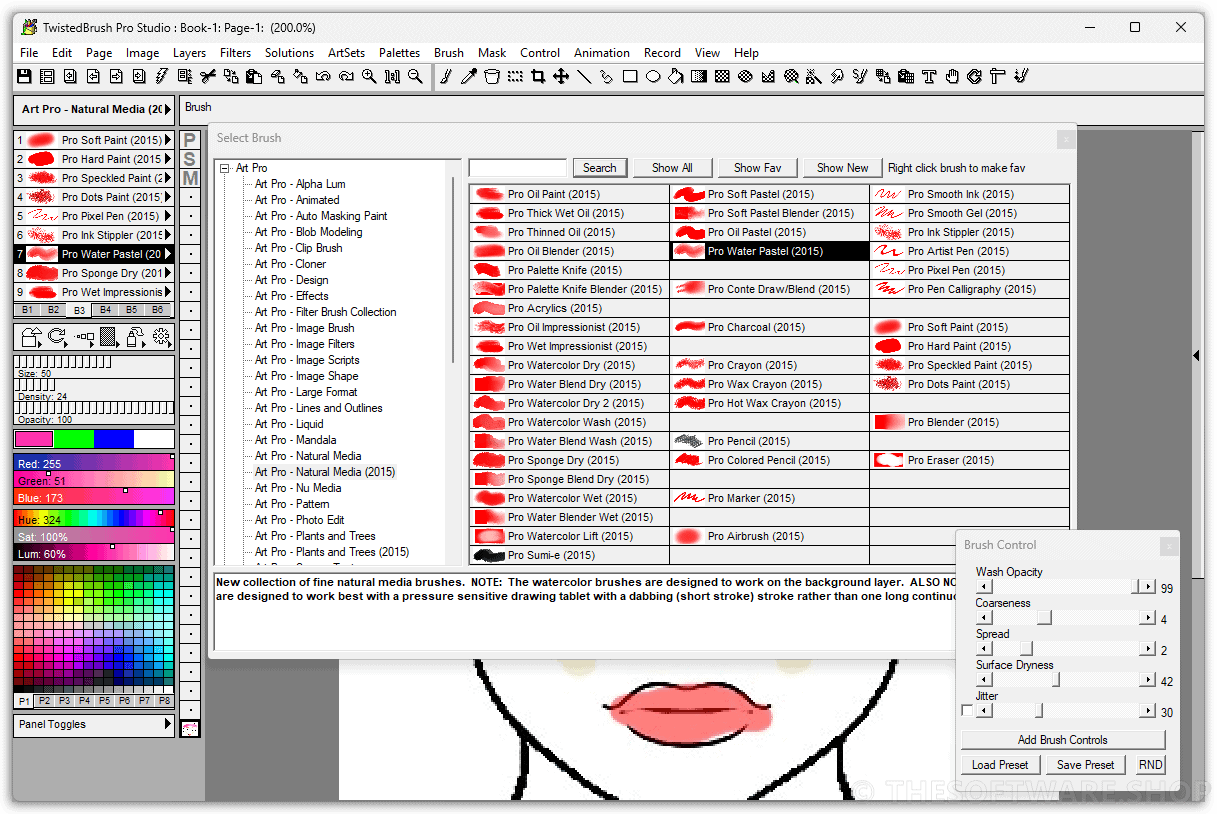Toggle the M panel button
Image resolution: width=1217 pixels, height=814 pixels.
pos(190,178)
